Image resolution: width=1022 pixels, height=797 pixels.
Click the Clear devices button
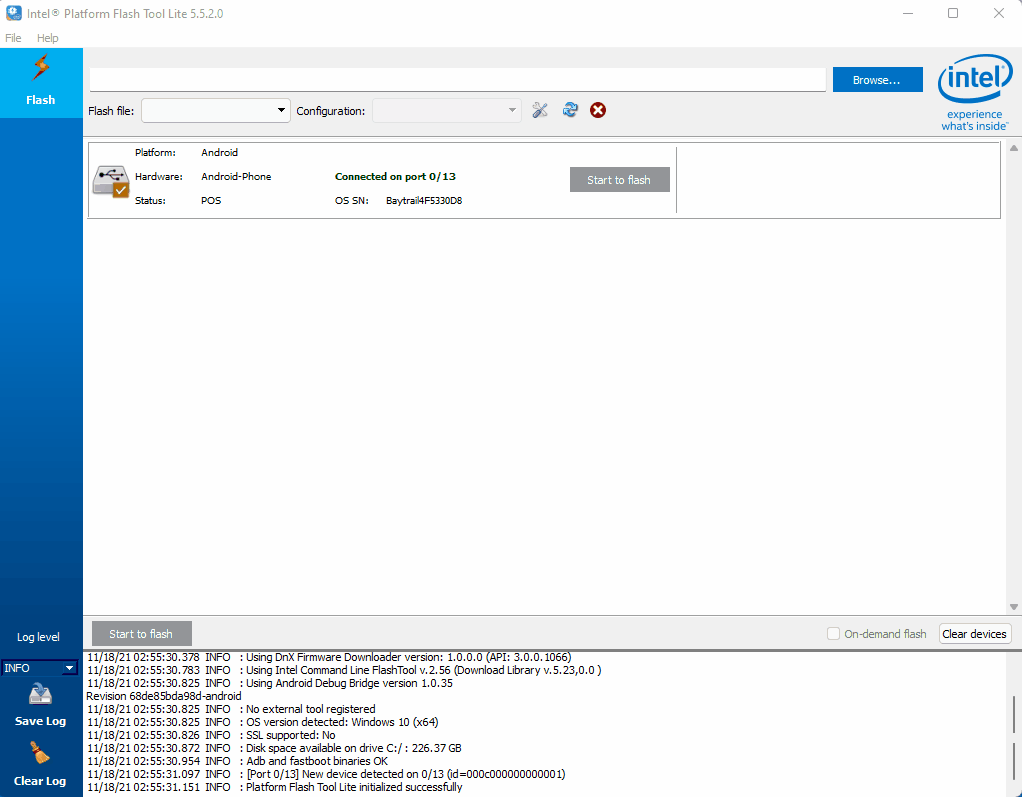tap(974, 633)
